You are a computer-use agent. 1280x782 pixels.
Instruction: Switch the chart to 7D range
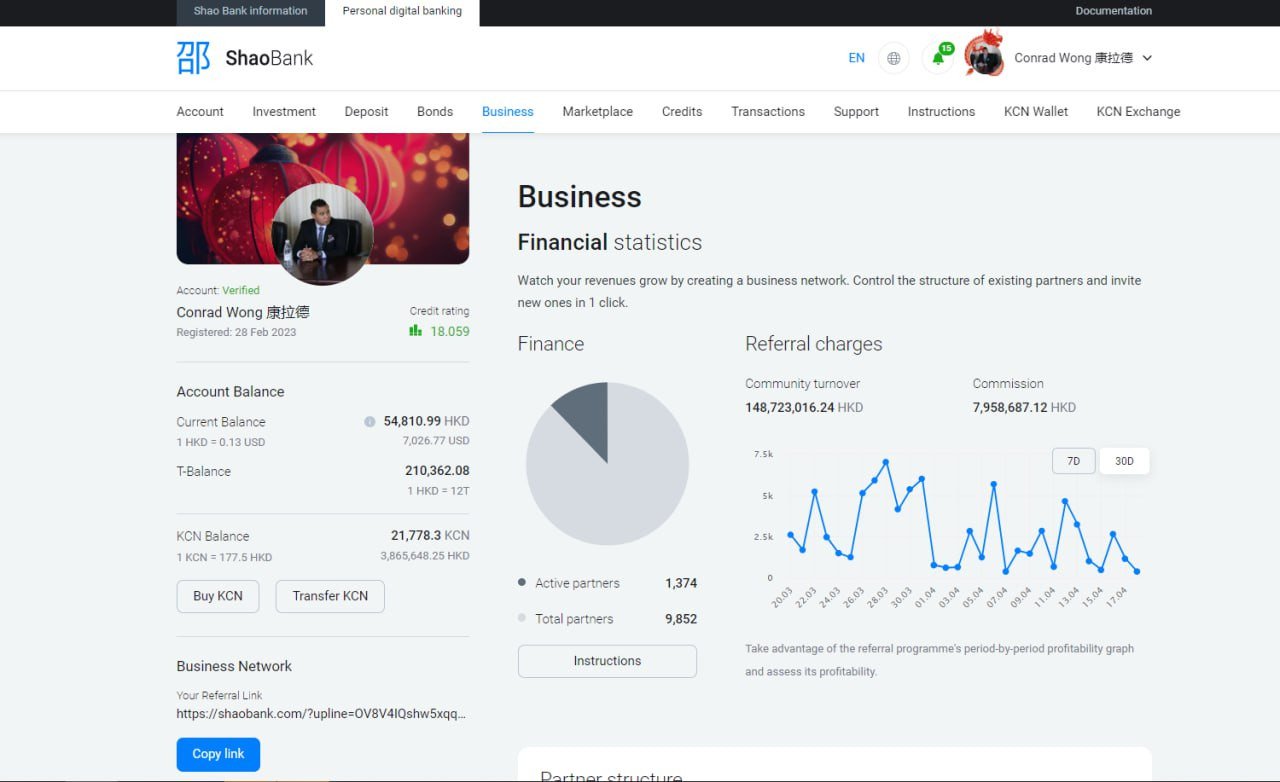click(1073, 461)
